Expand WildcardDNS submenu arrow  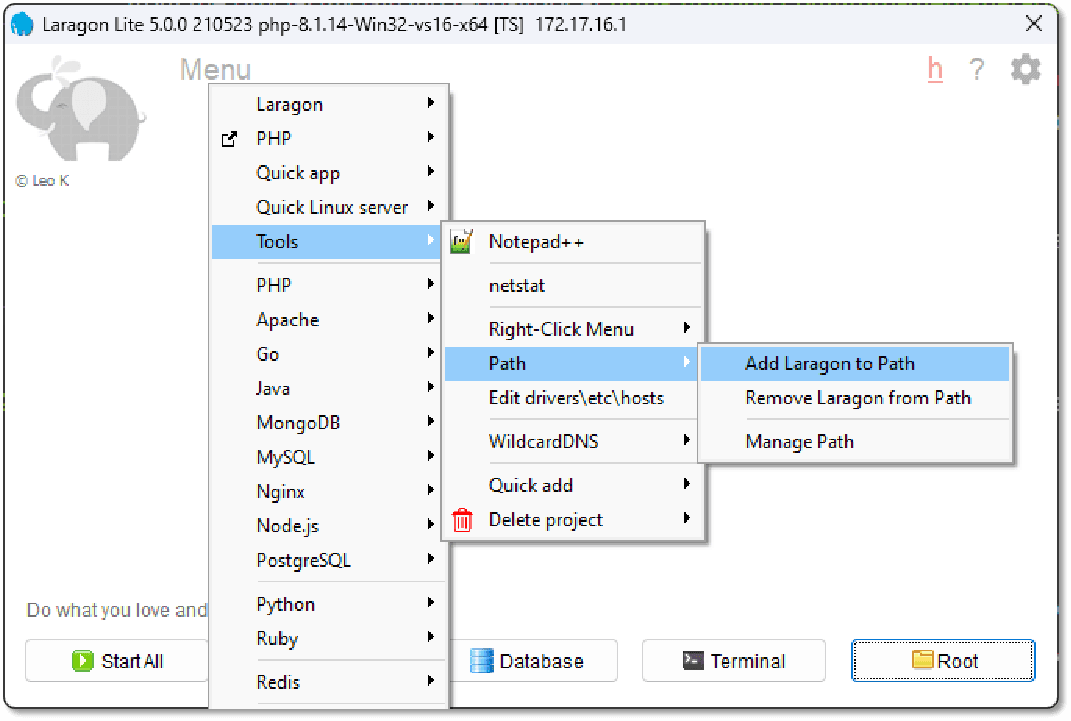(686, 440)
